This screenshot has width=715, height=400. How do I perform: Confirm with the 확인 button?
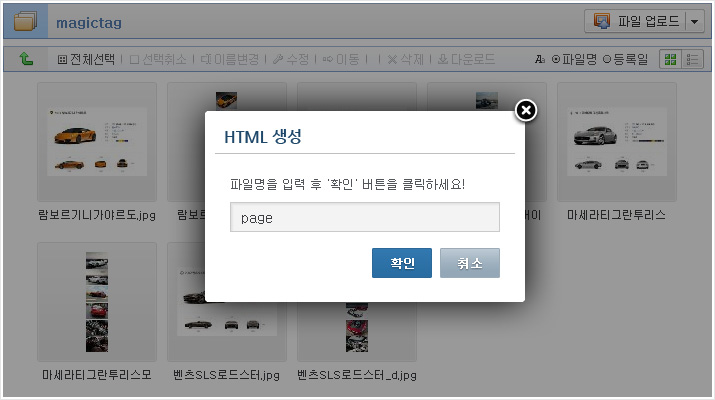(x=402, y=263)
